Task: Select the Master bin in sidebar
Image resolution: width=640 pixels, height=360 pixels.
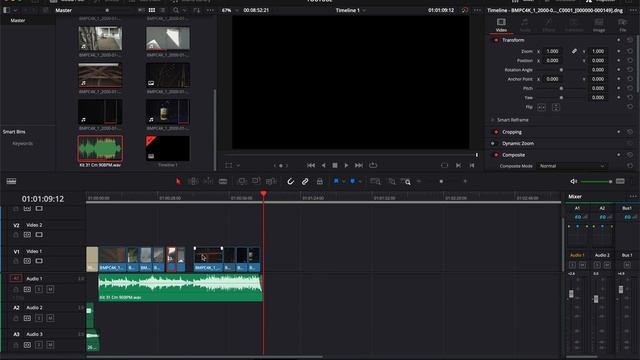Action: coord(18,20)
